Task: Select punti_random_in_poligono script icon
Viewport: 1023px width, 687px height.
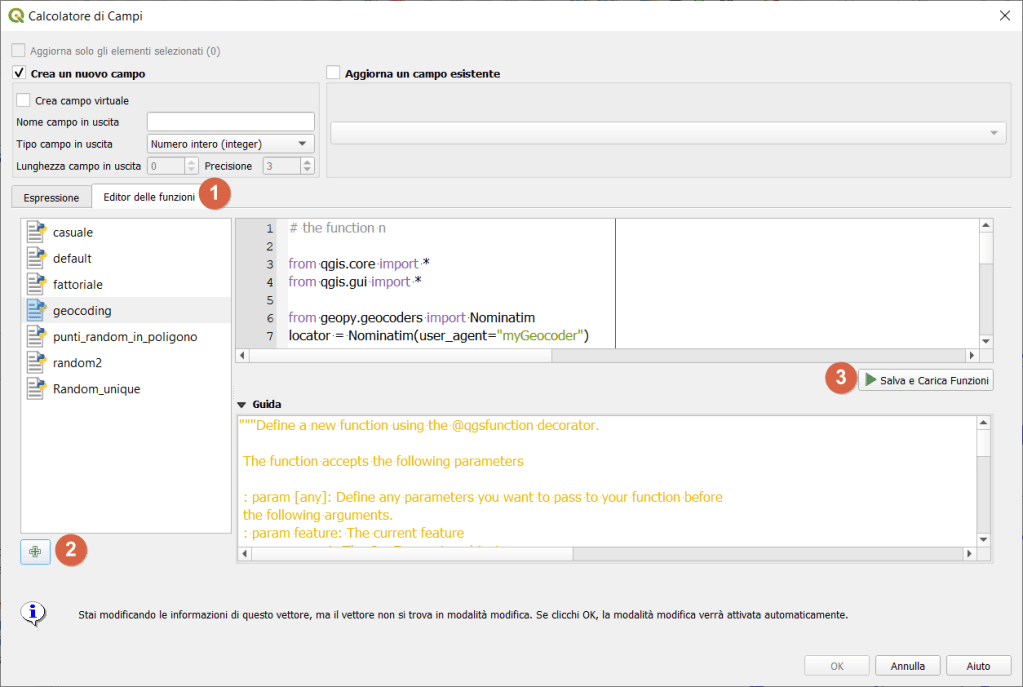Action: [36, 336]
